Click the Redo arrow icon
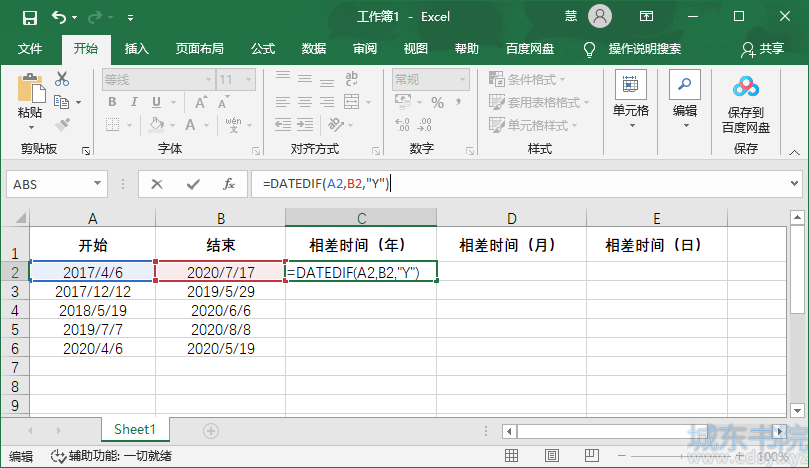Image resolution: width=809 pixels, height=468 pixels. tap(95, 18)
